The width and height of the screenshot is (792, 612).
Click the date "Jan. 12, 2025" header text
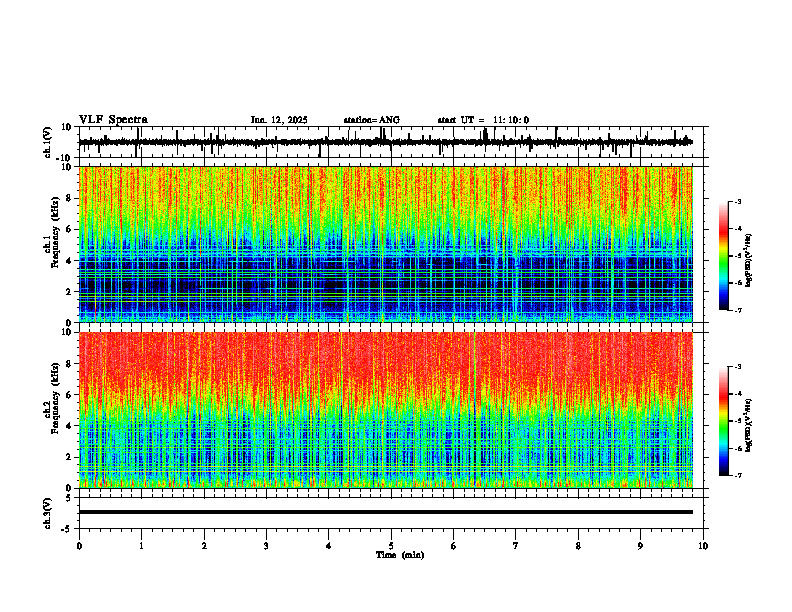[279, 120]
